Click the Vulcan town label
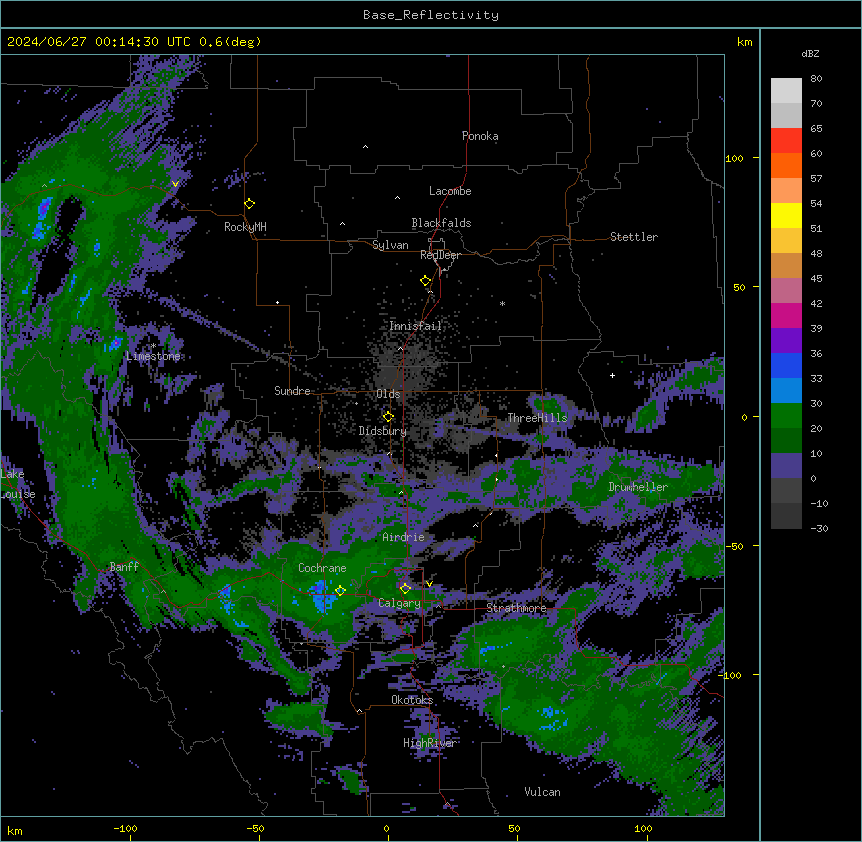862x842 pixels. (543, 792)
